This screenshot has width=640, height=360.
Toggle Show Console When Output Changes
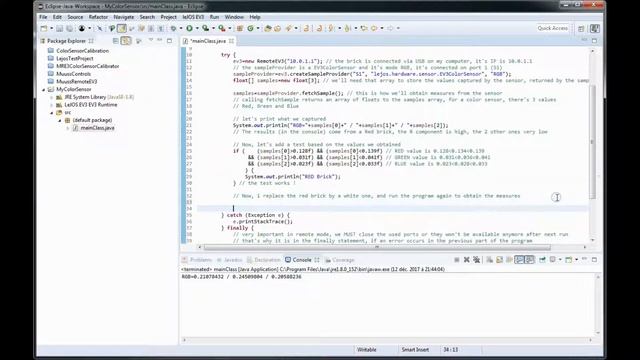pyautogui.click(x=520, y=260)
